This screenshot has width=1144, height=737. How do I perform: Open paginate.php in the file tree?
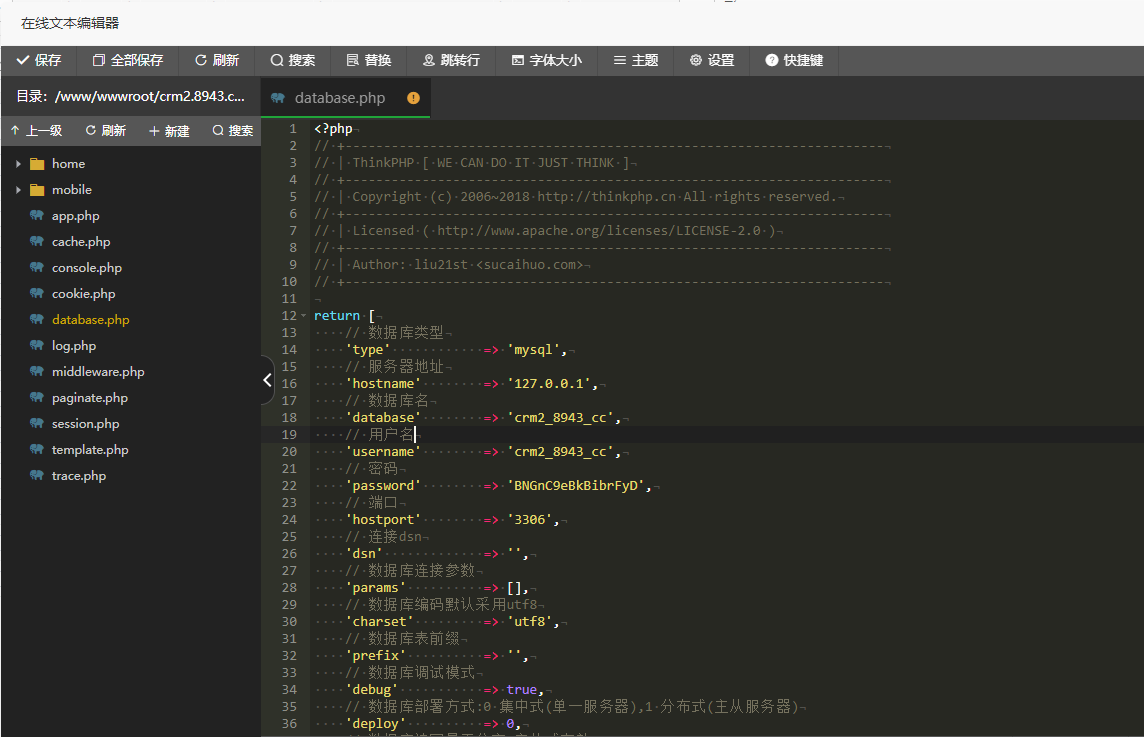[x=90, y=398]
